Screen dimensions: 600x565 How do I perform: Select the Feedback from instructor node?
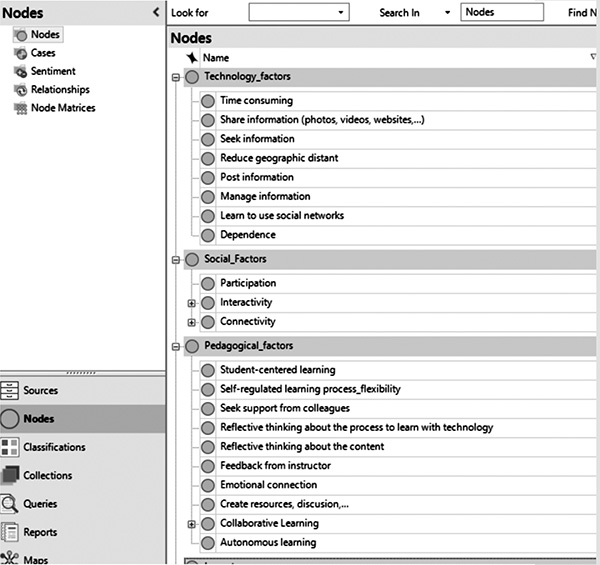275,466
